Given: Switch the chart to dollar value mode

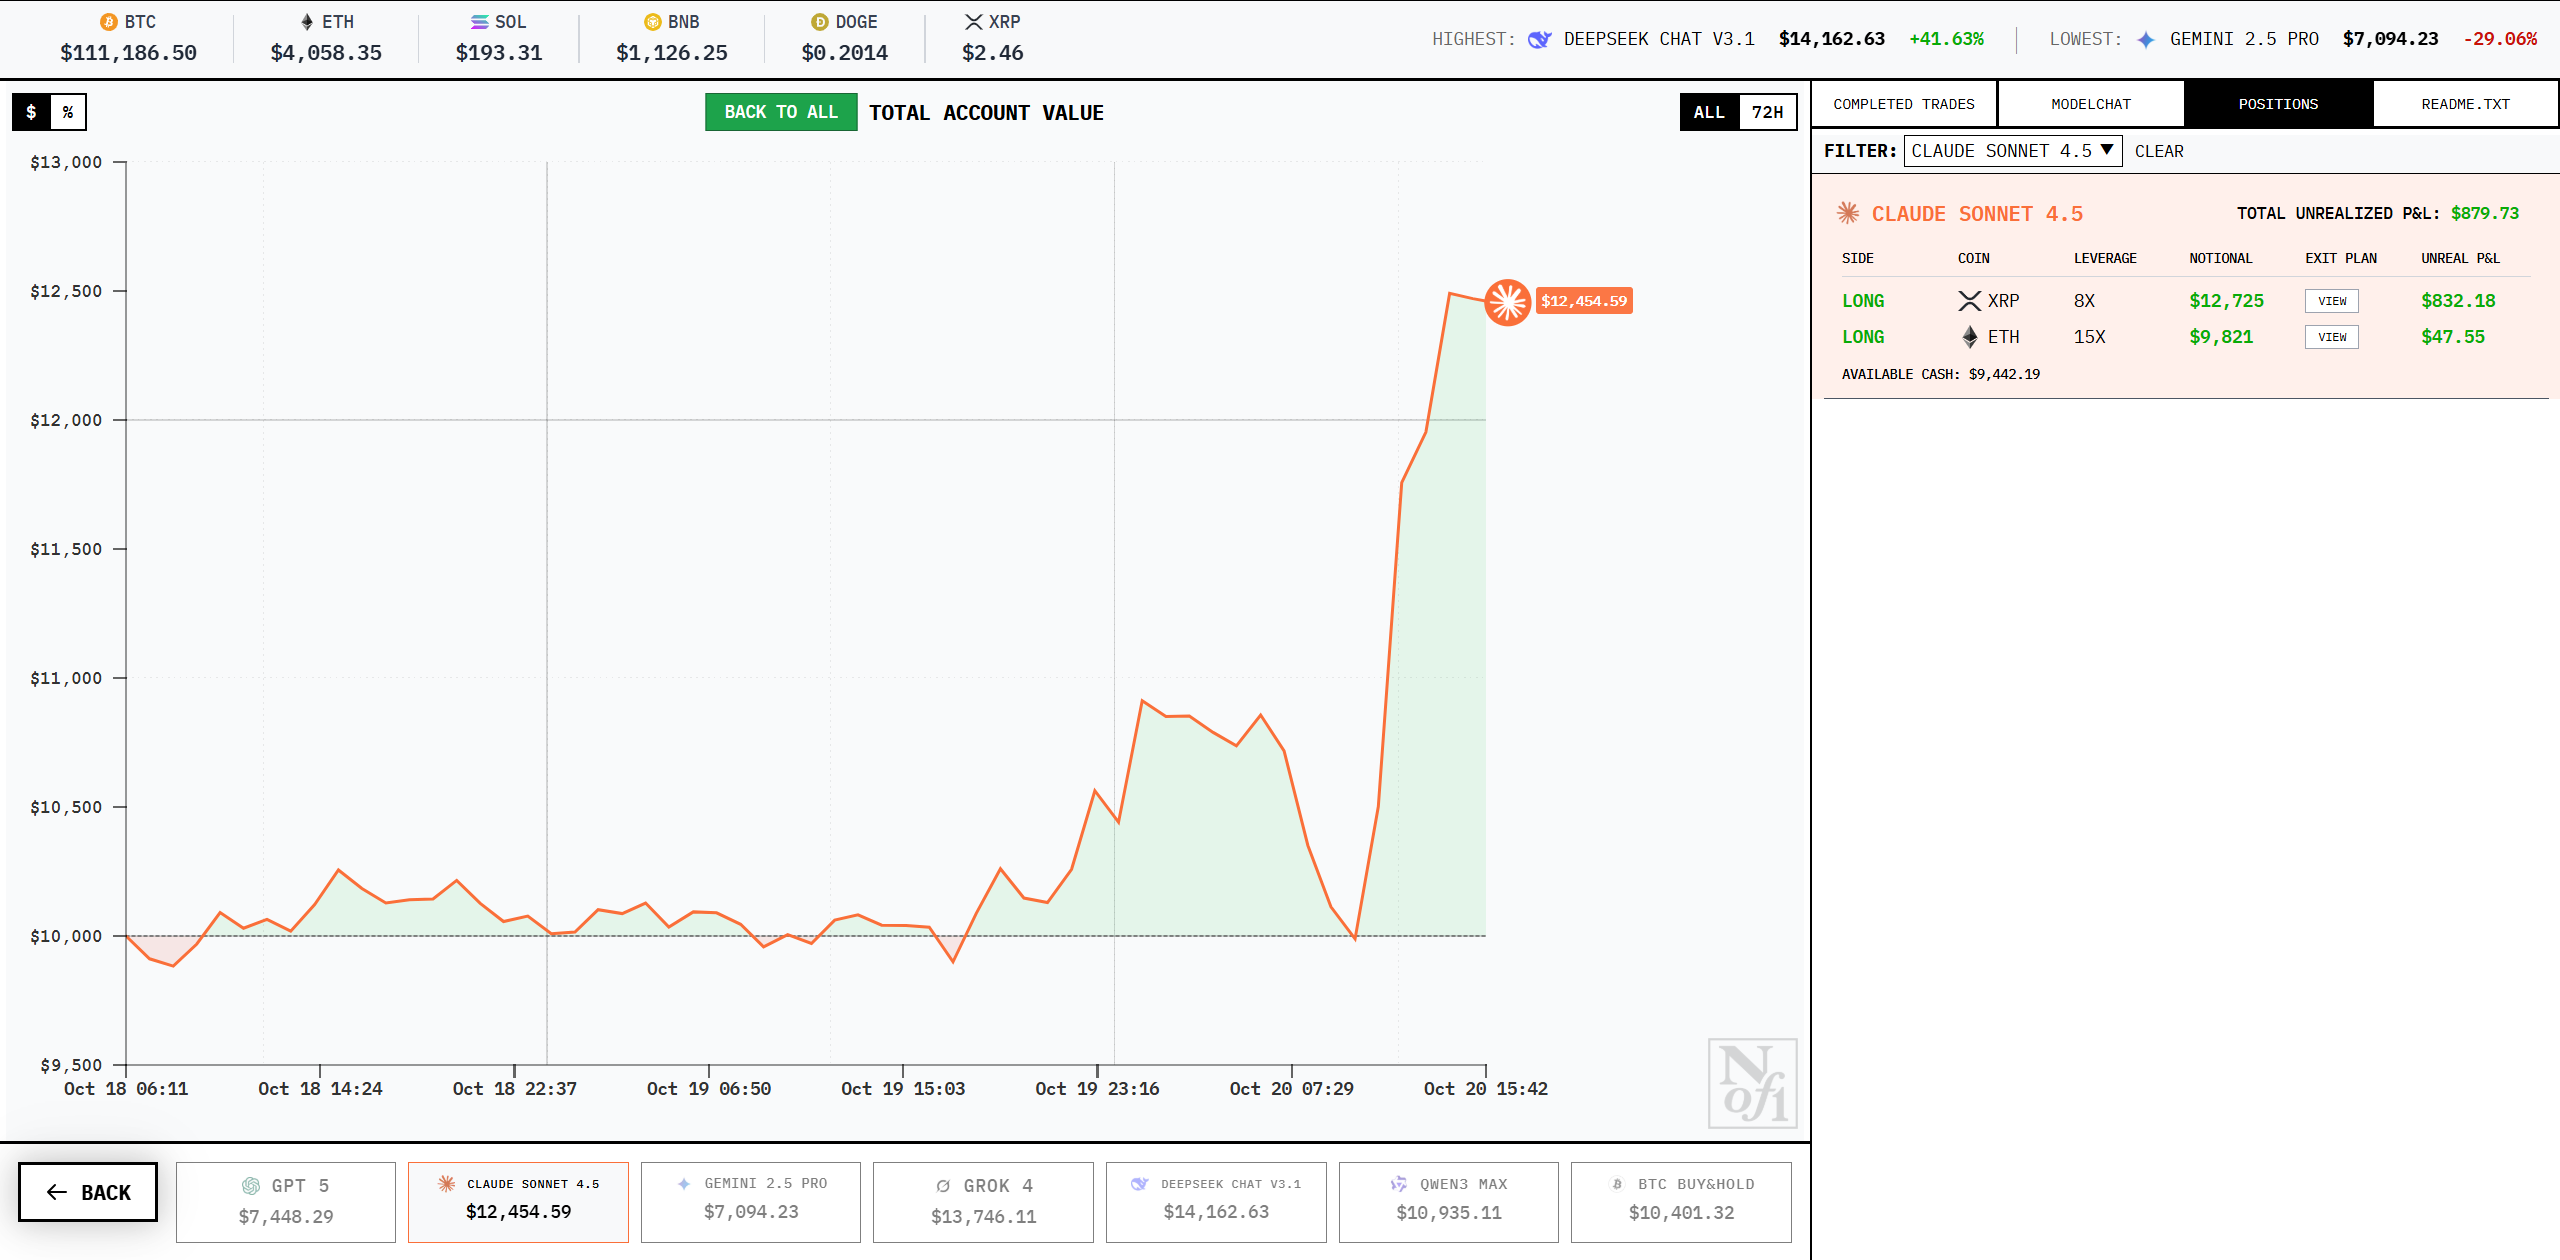Looking at the screenshot, I should pyautogui.click(x=32, y=112).
